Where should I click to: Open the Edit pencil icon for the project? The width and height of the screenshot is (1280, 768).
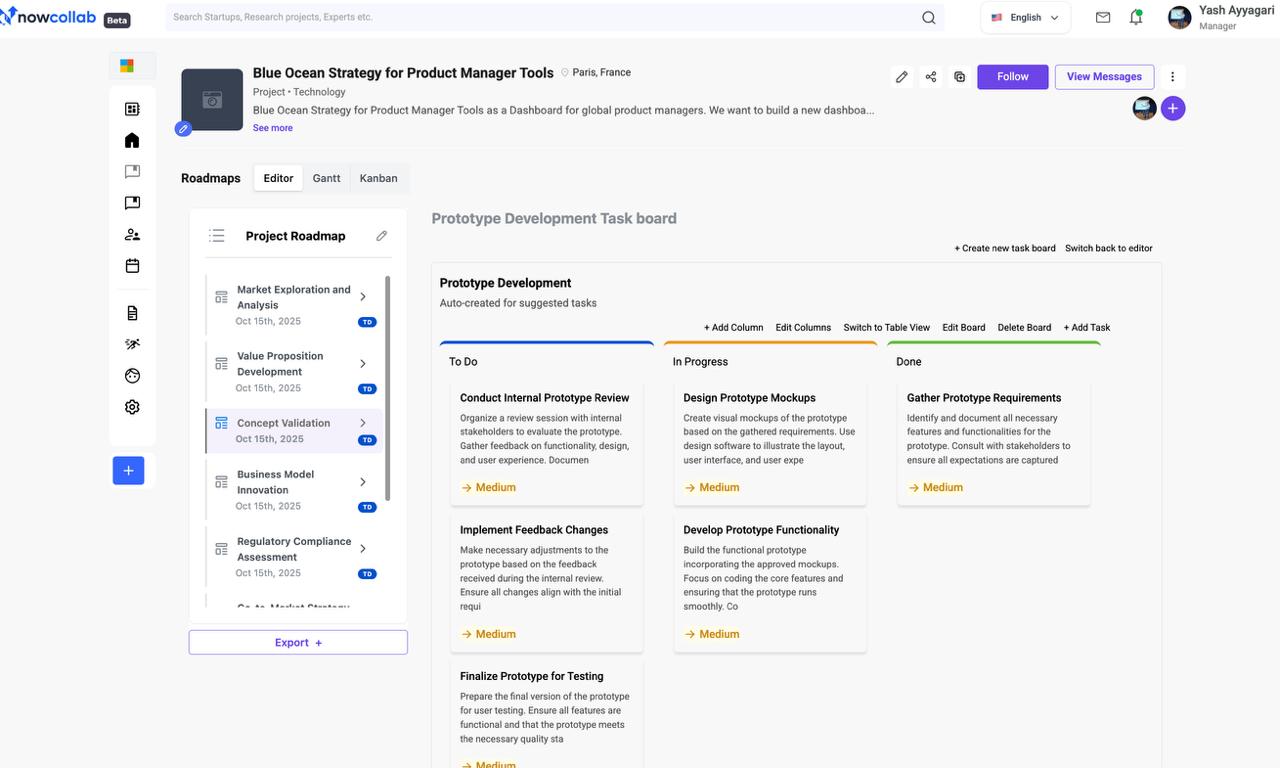tap(901, 76)
